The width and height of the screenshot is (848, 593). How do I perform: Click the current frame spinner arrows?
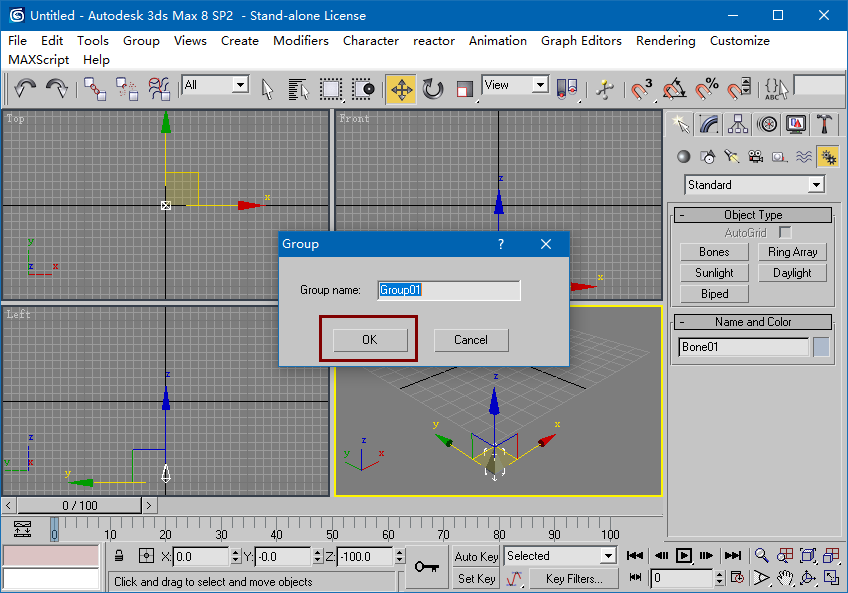click(719, 578)
